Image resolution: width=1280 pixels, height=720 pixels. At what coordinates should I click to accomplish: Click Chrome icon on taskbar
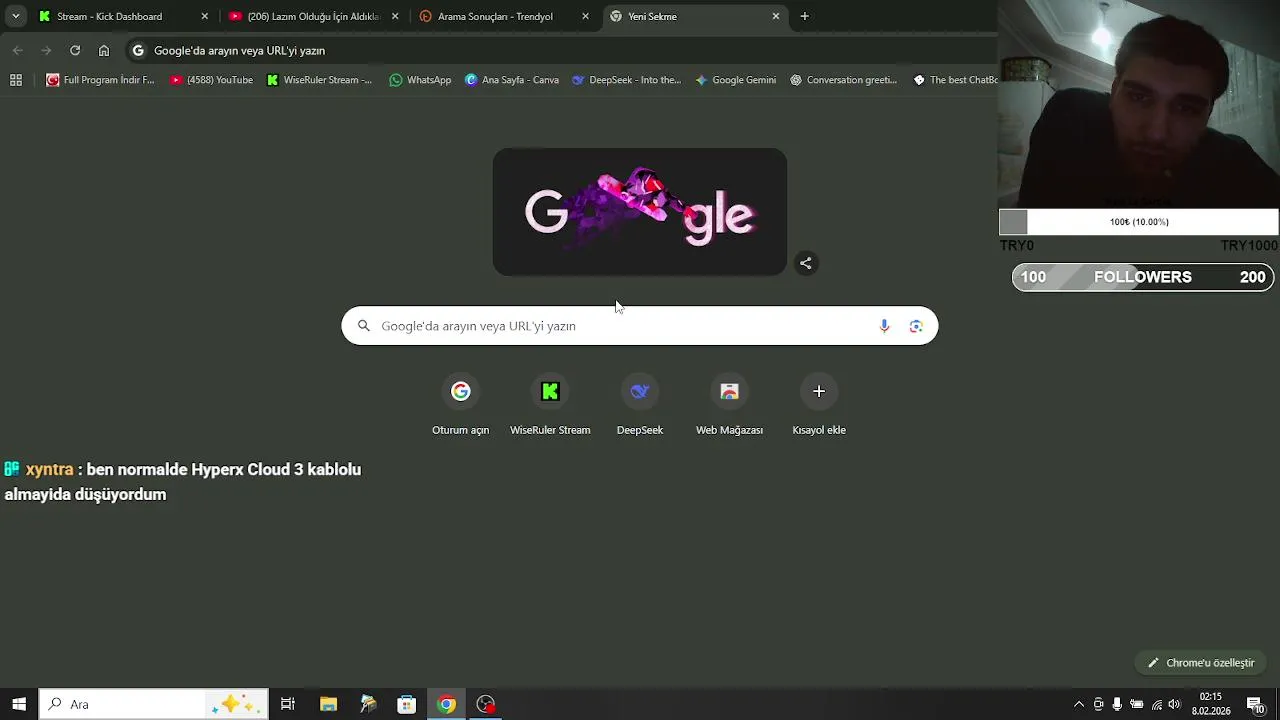click(x=446, y=704)
